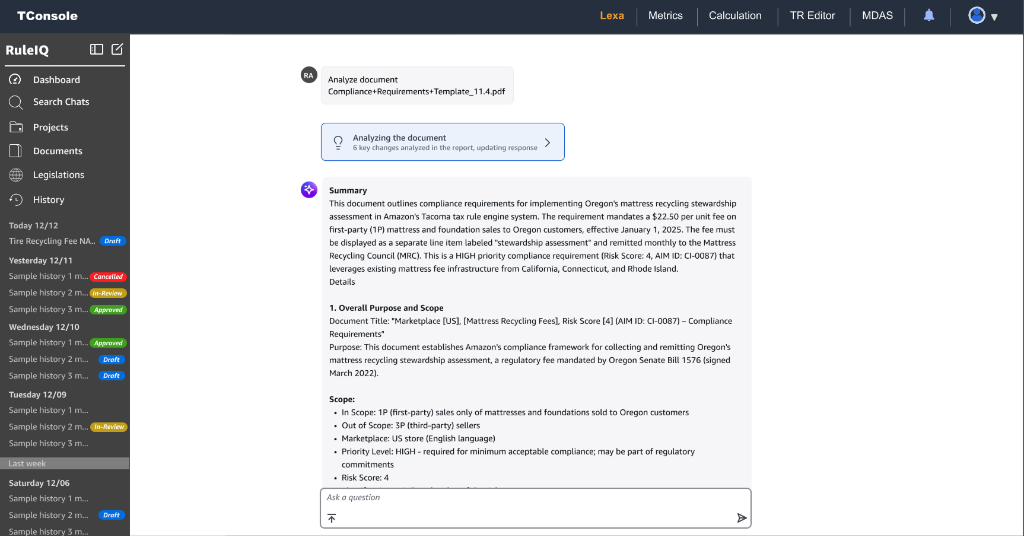Click the notification bell icon
The image size is (1024, 536).
(x=929, y=16)
